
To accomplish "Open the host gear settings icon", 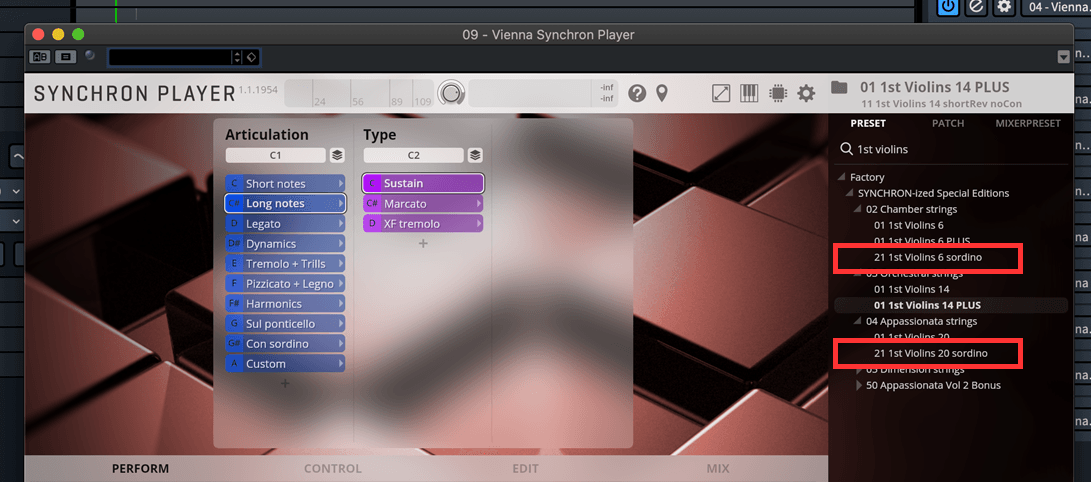I will click(1003, 7).
